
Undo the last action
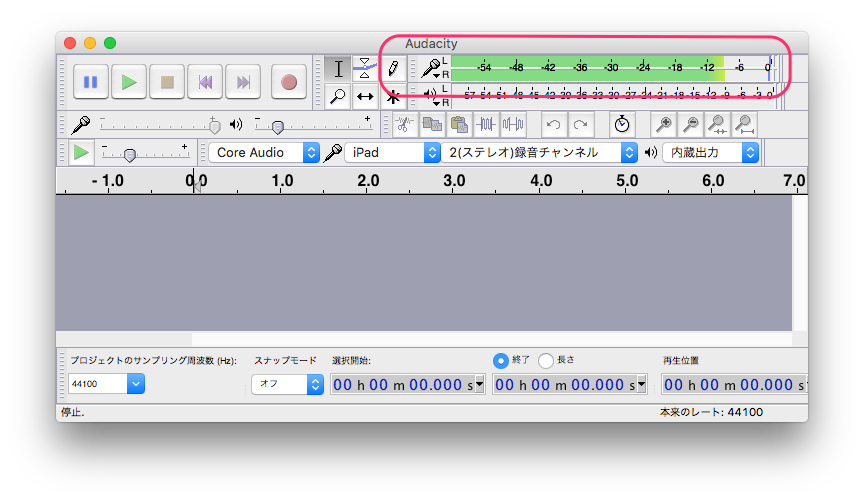(x=554, y=125)
